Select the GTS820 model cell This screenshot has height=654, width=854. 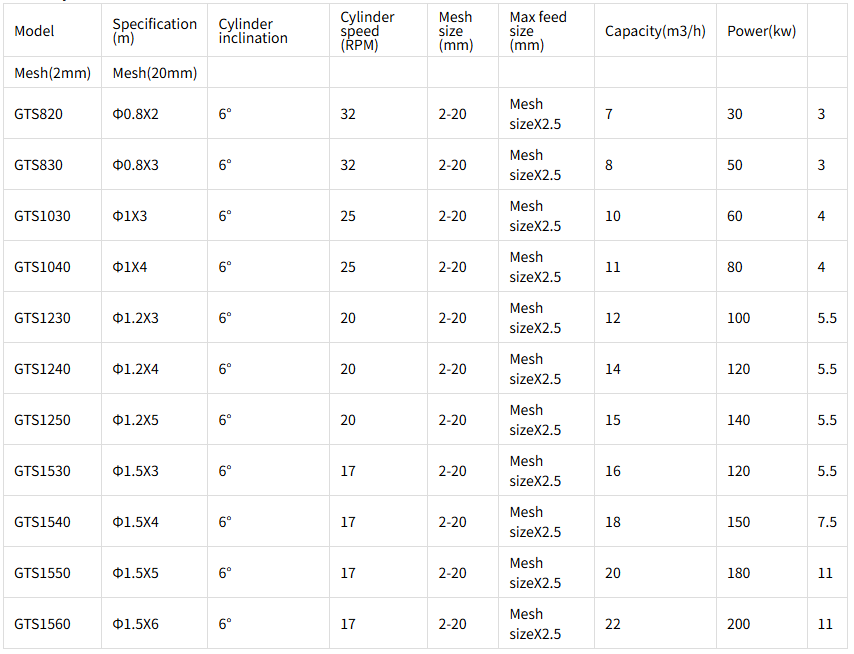[x=39, y=114]
